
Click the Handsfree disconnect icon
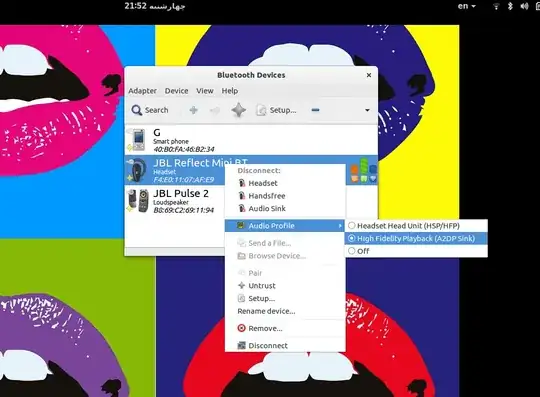pos(242,196)
